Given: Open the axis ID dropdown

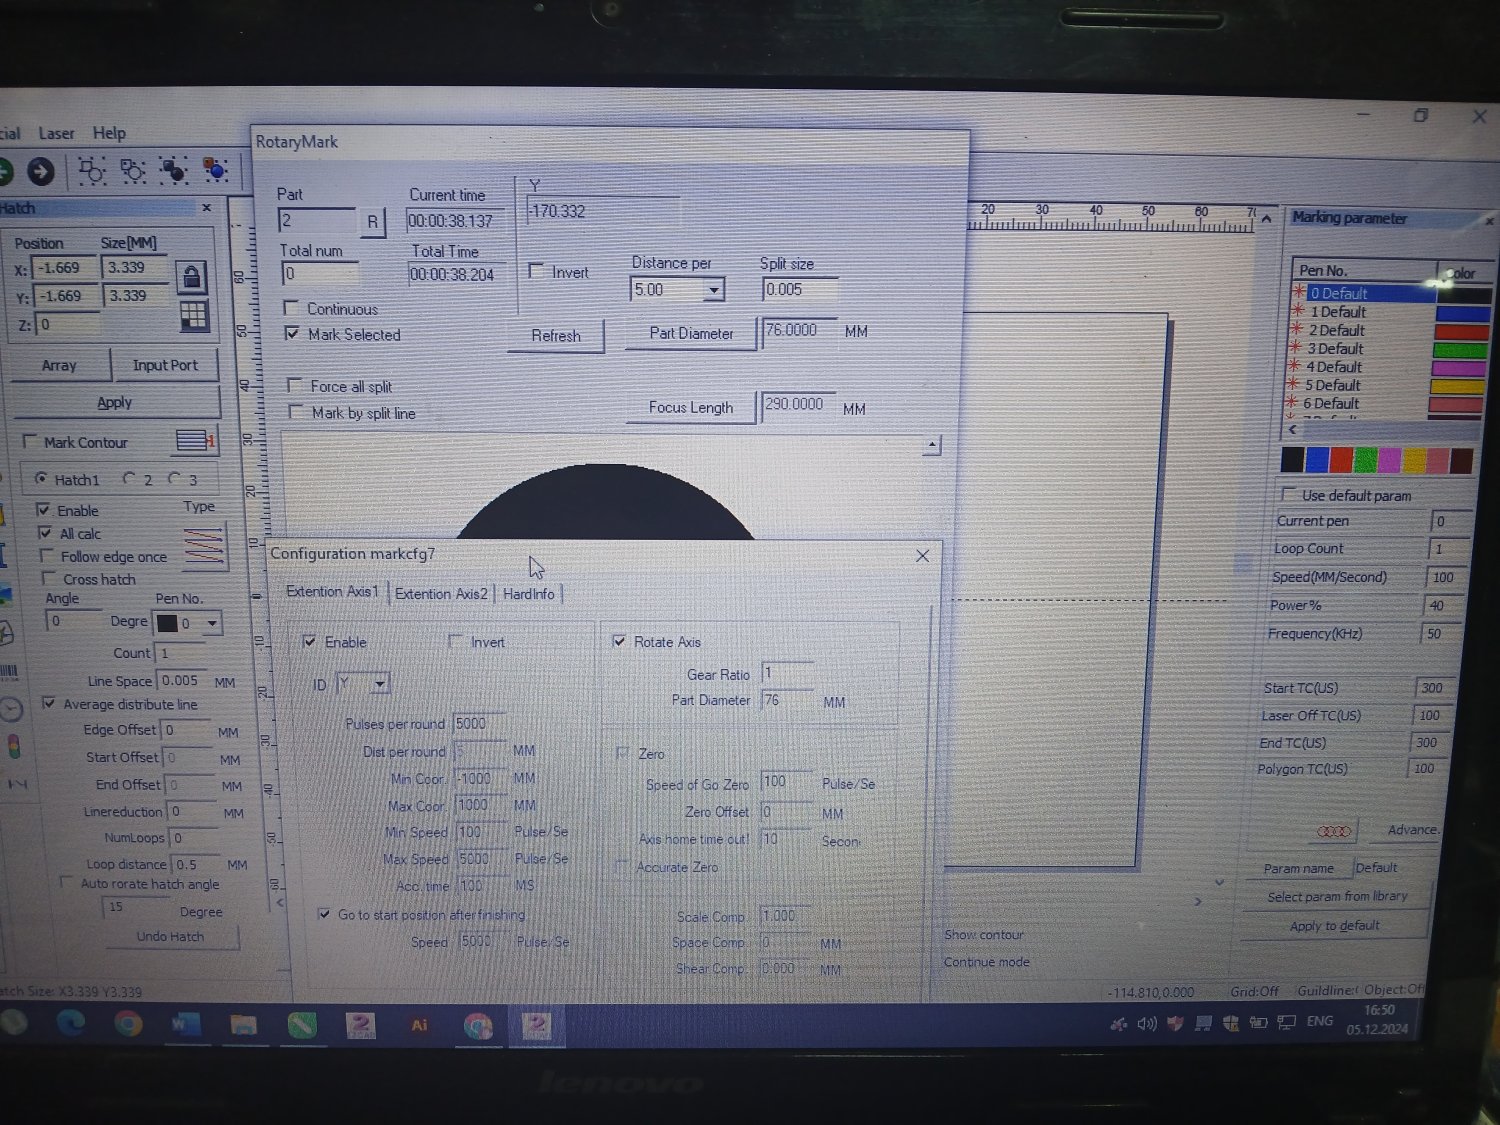Looking at the screenshot, I should click(379, 684).
